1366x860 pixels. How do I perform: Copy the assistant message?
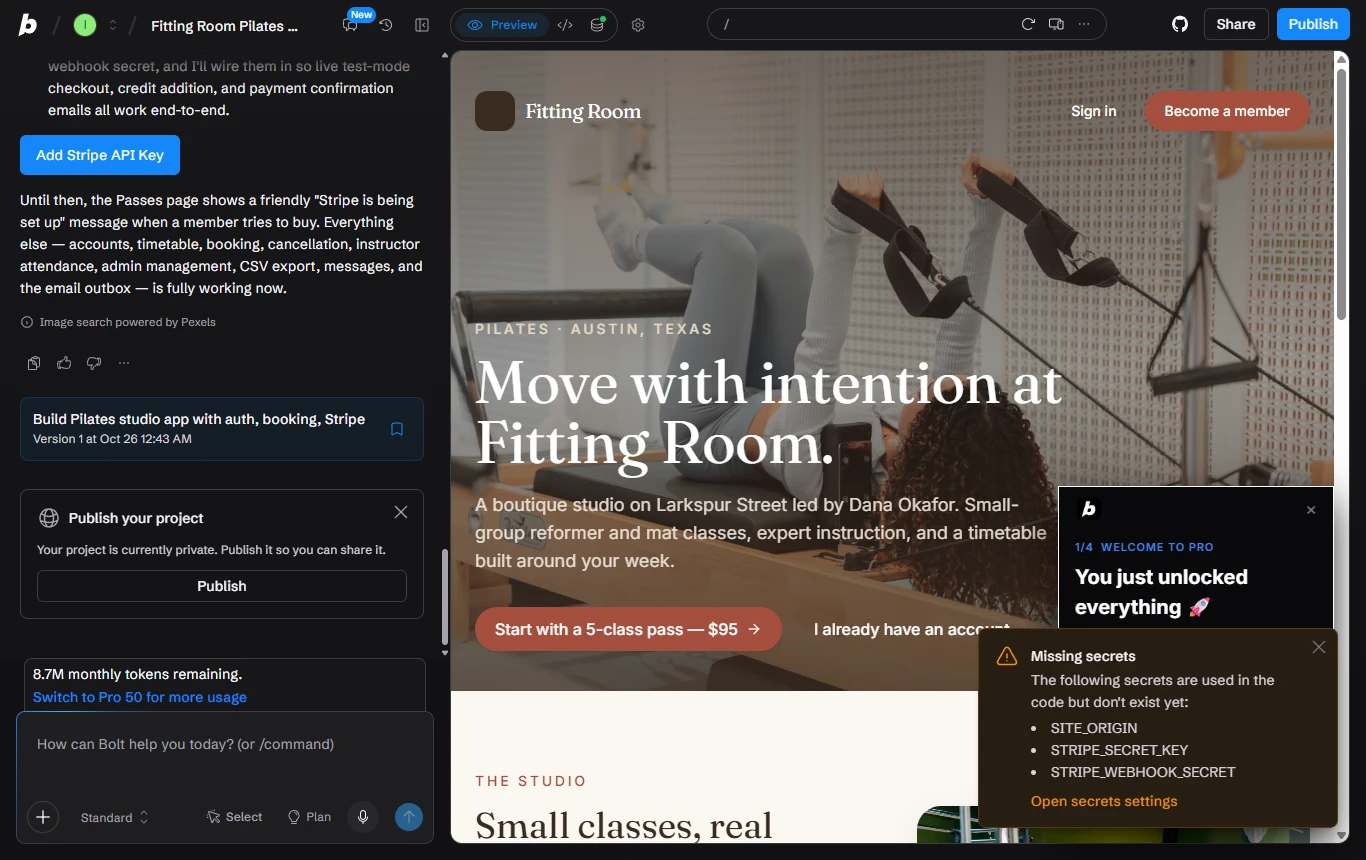(x=34, y=363)
